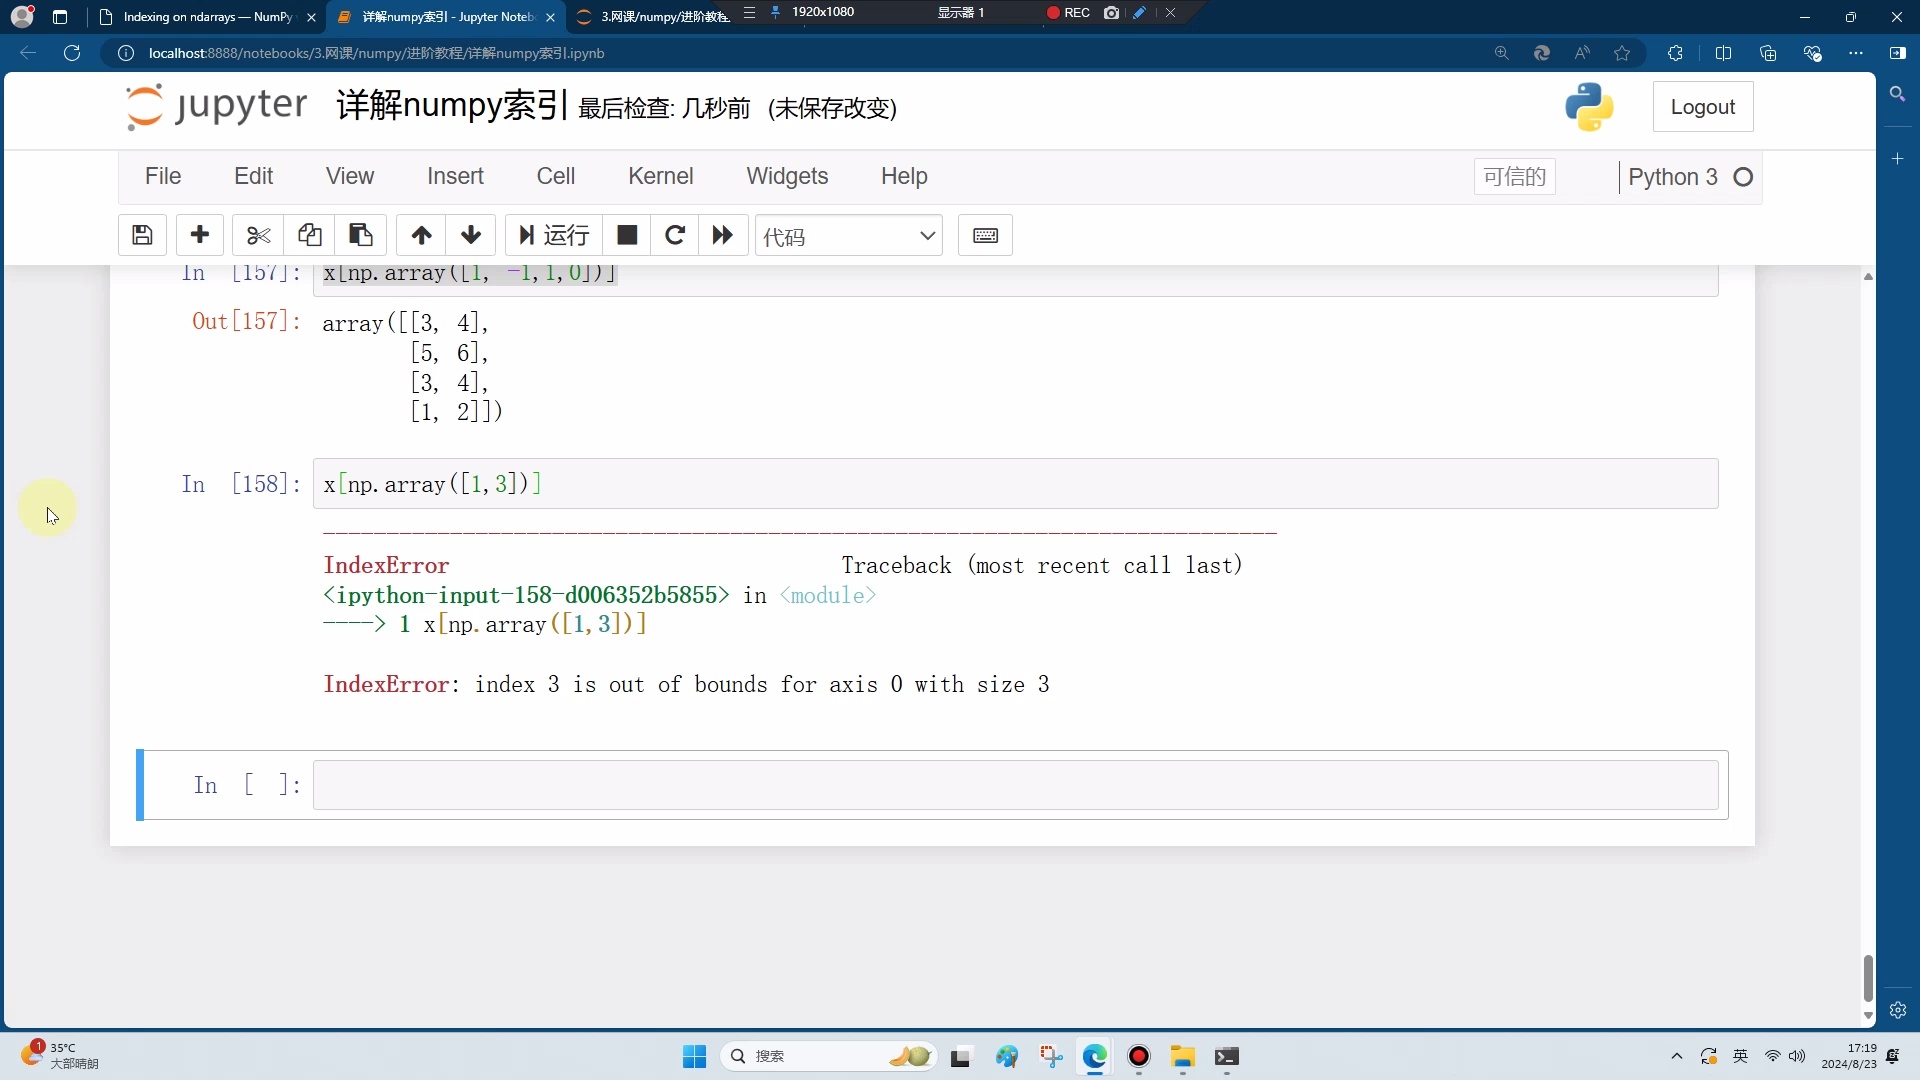Expand the cell type 代码 dropdown
Screen dimensions: 1920x1080
coord(849,236)
